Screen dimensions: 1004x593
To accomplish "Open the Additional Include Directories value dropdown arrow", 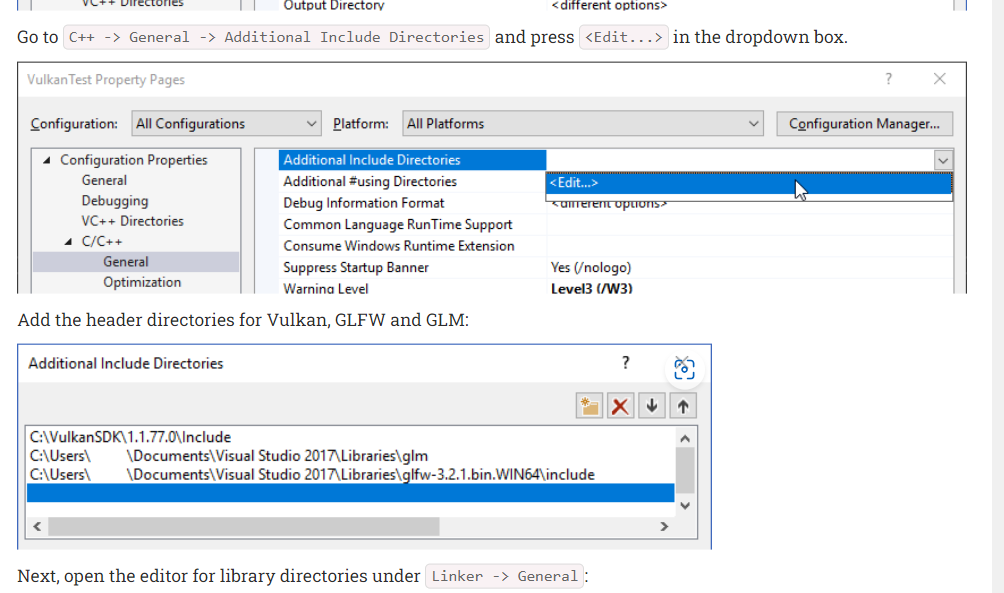I will [943, 160].
